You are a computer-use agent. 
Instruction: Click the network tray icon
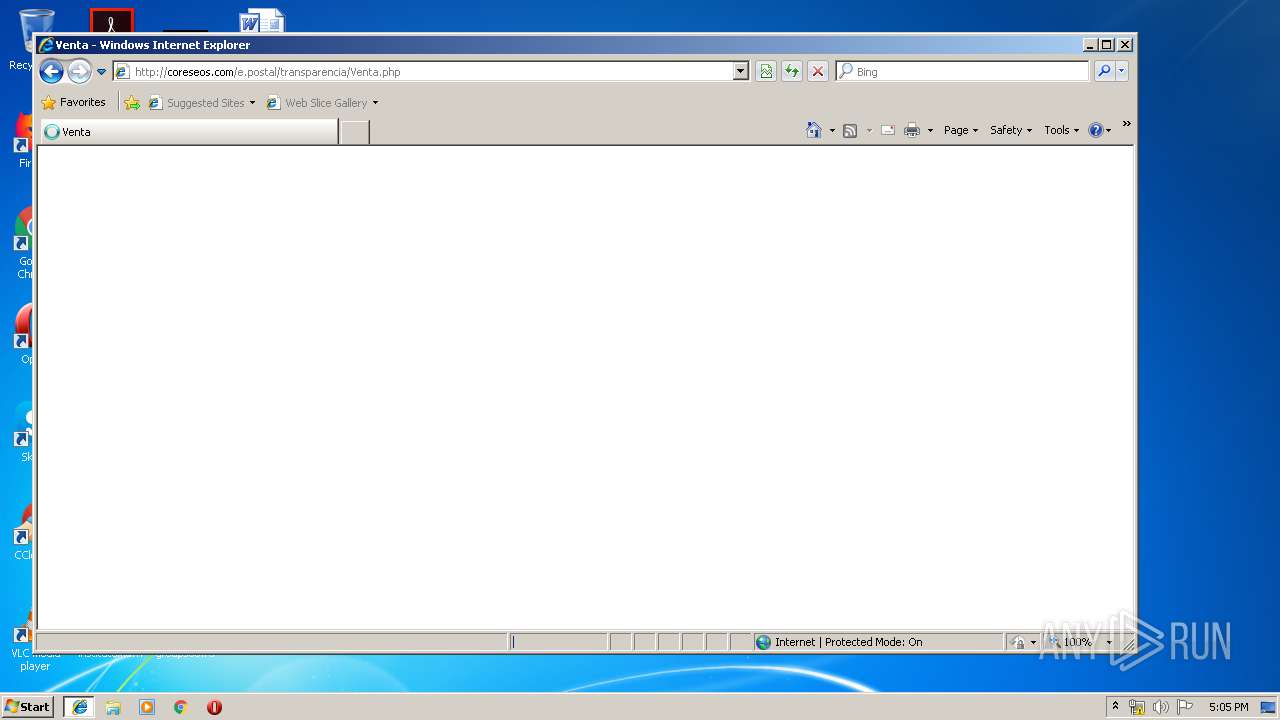pyautogui.click(x=1137, y=707)
